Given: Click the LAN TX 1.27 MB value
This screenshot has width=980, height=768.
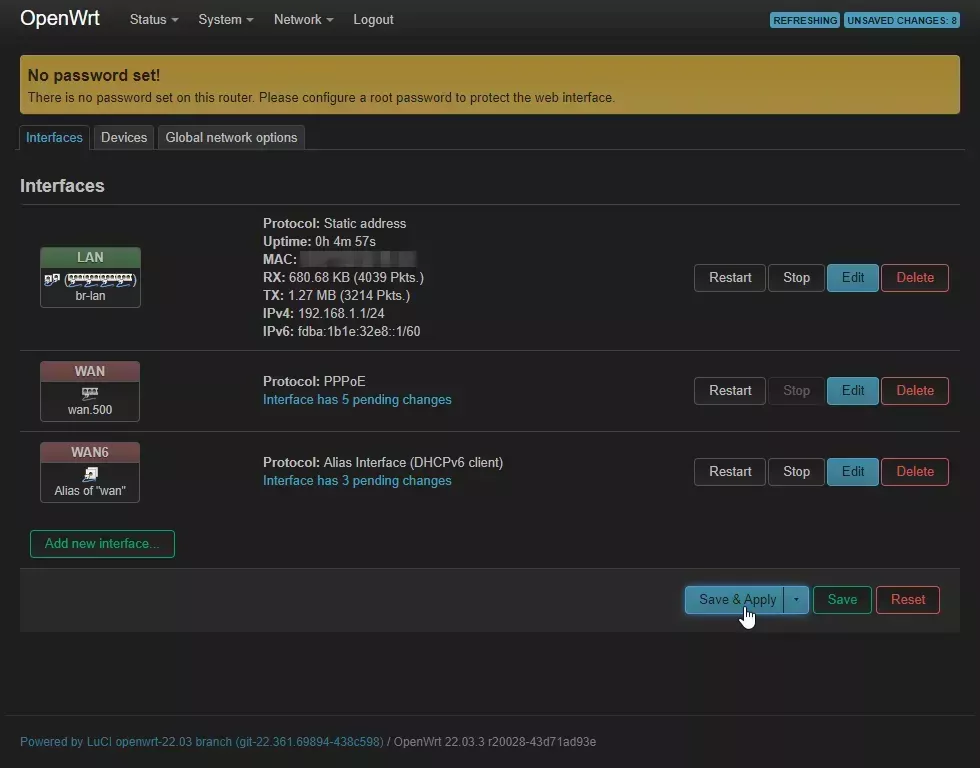Looking at the screenshot, I should [x=349, y=296].
